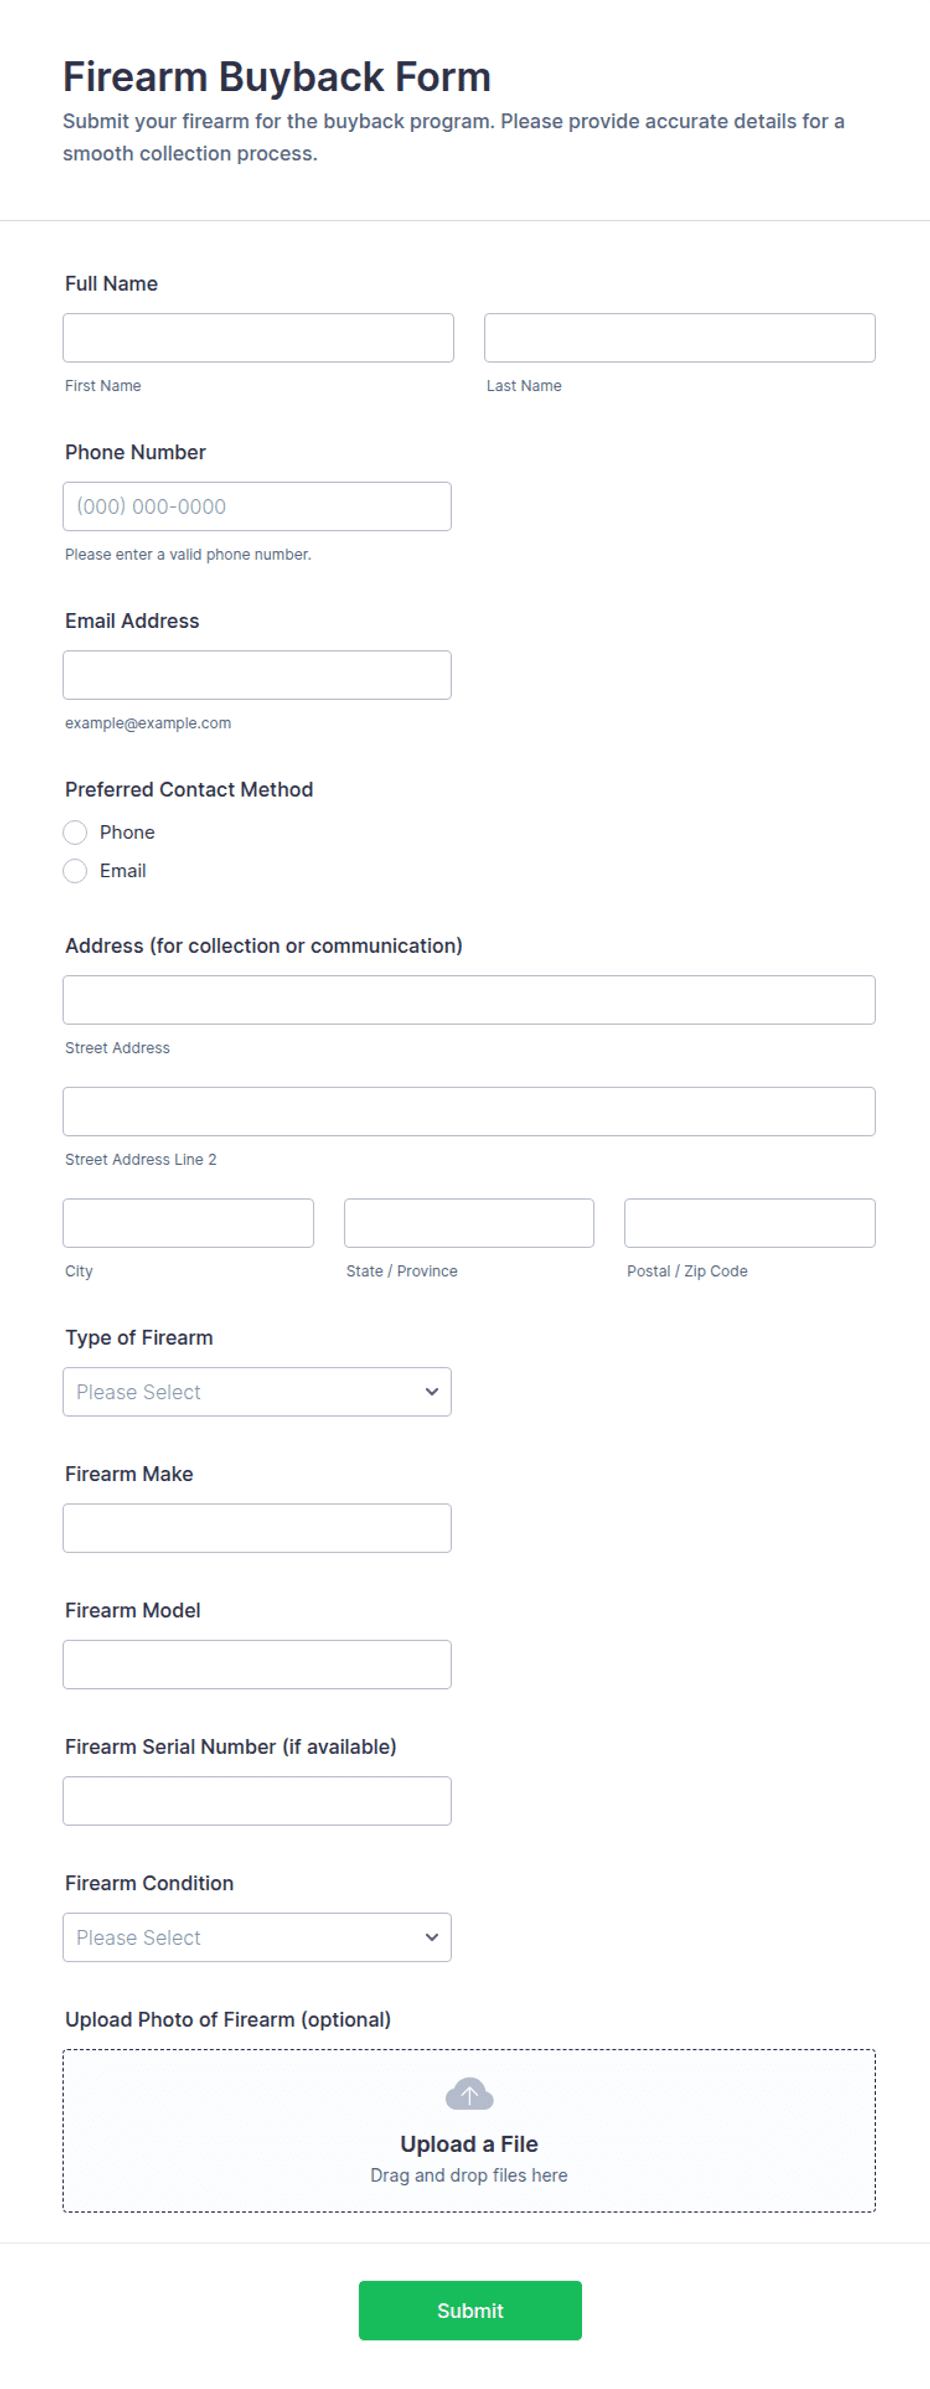Click the Firearm Make text box
Screen dimensions: 930x2389
click(257, 1528)
